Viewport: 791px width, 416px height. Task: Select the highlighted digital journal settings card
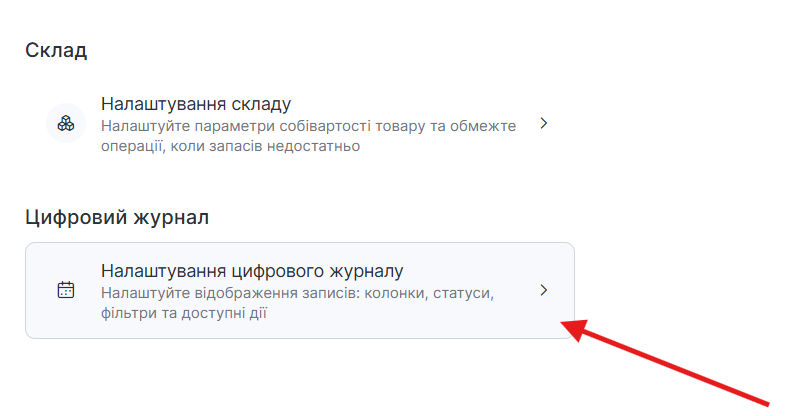tap(300, 291)
